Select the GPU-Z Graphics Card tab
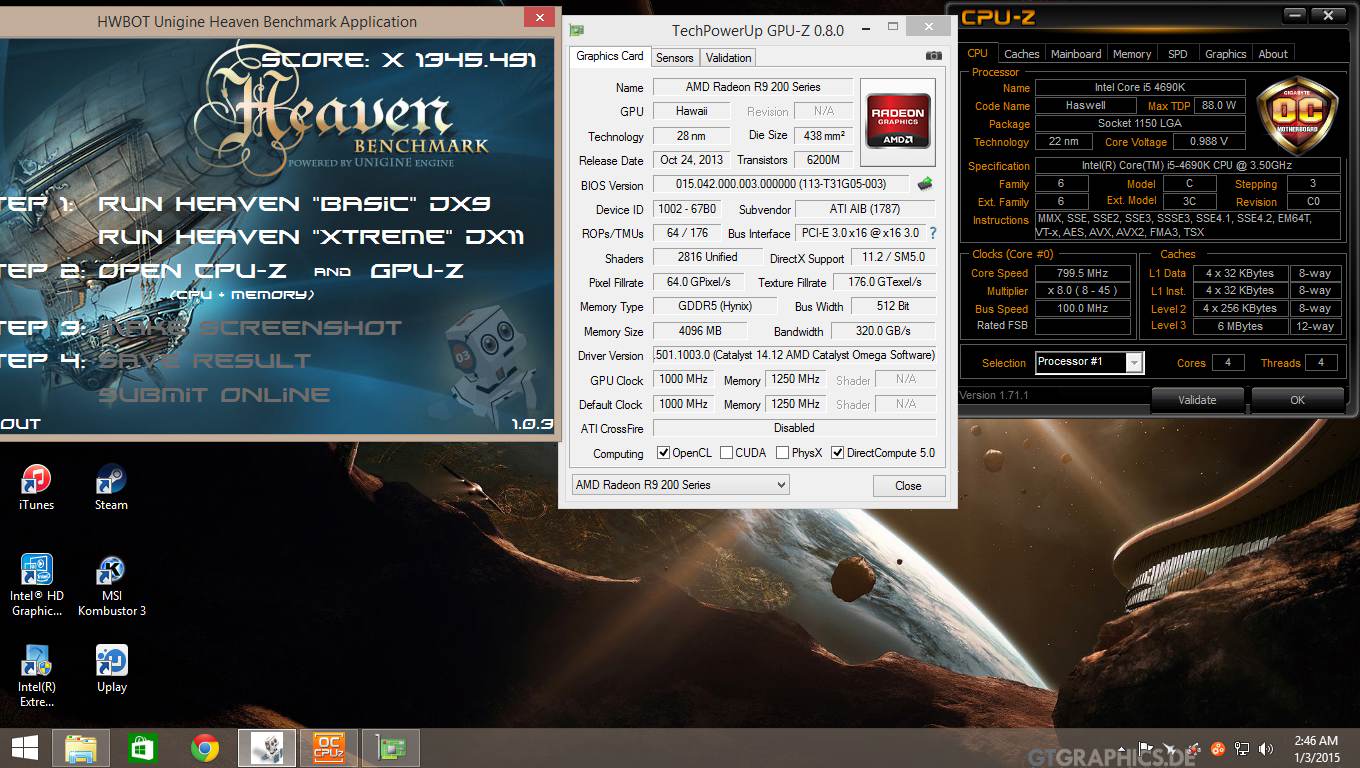This screenshot has height=768, width=1360. [610, 56]
